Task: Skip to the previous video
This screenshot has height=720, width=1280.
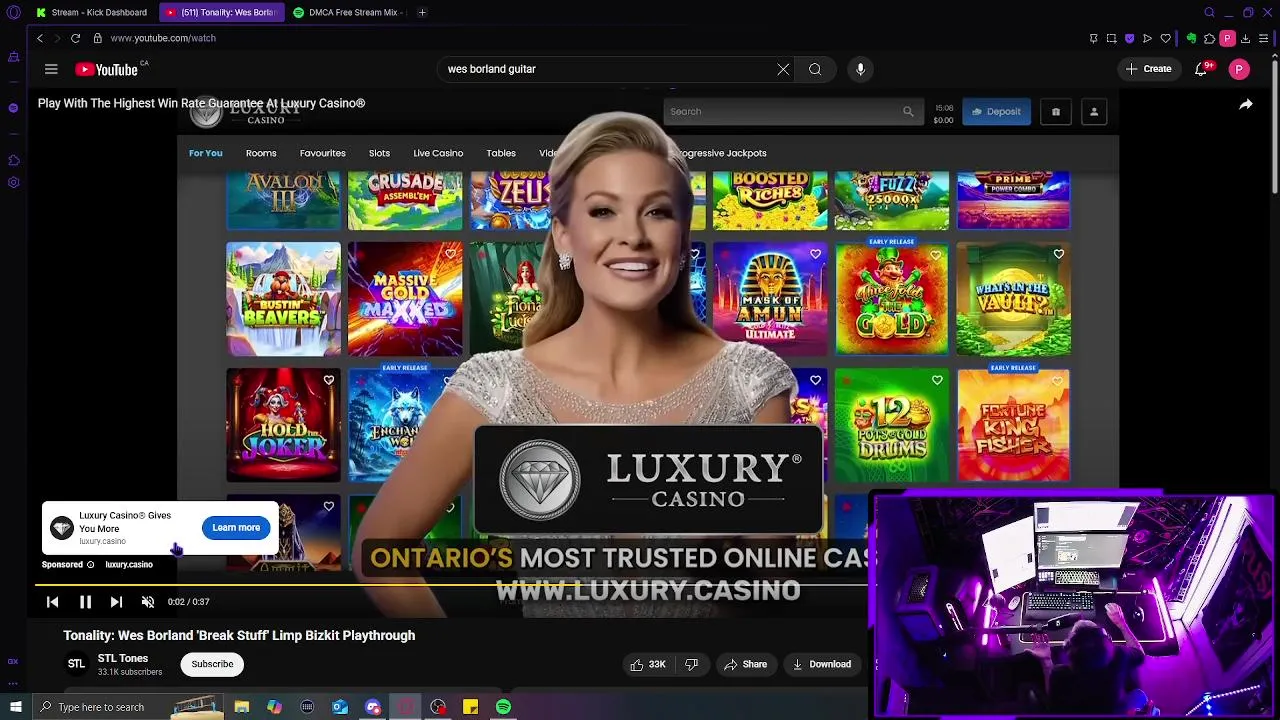Action: tap(52, 602)
